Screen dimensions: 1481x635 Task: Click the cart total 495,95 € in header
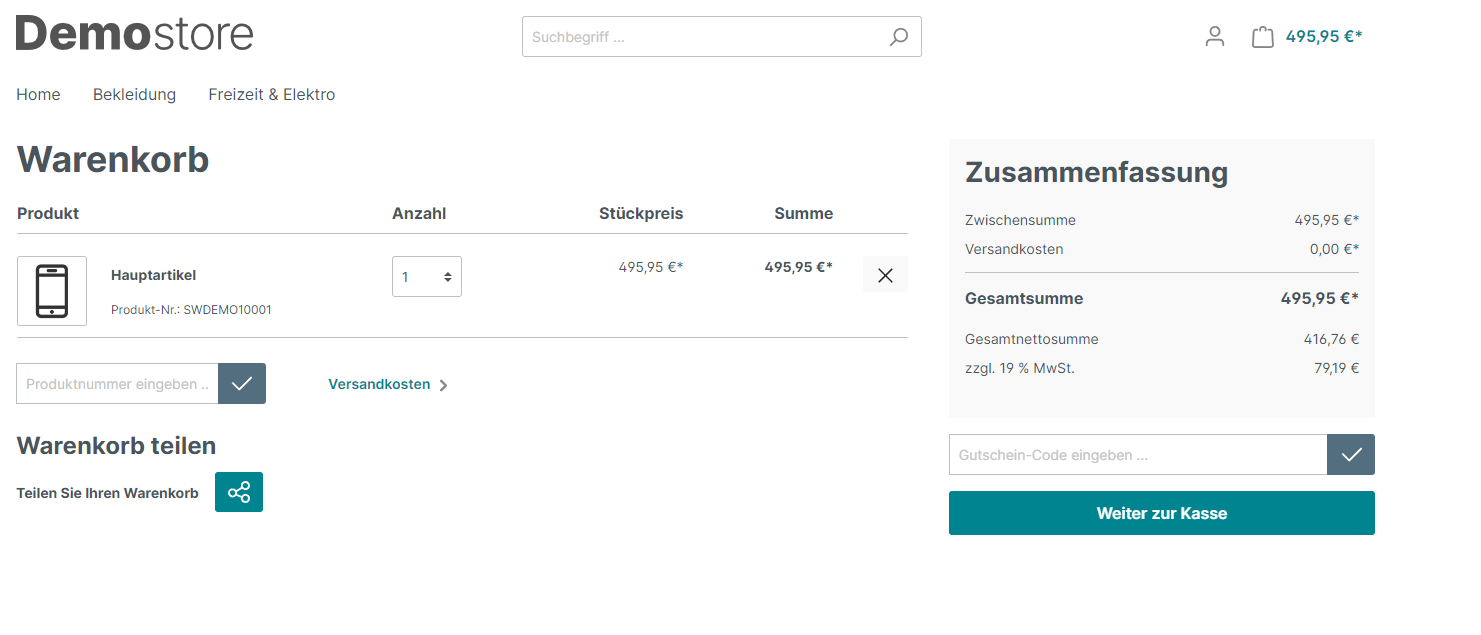pyautogui.click(x=1323, y=37)
